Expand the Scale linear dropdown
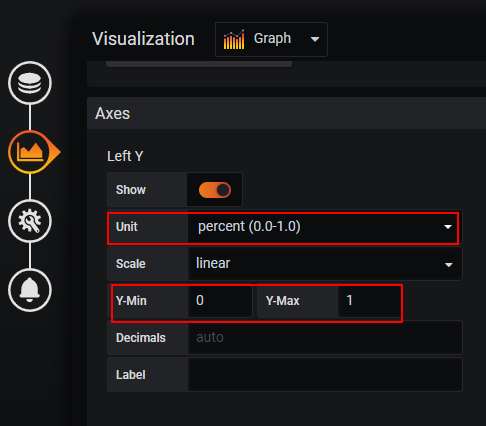The image size is (486, 426). tap(325, 264)
